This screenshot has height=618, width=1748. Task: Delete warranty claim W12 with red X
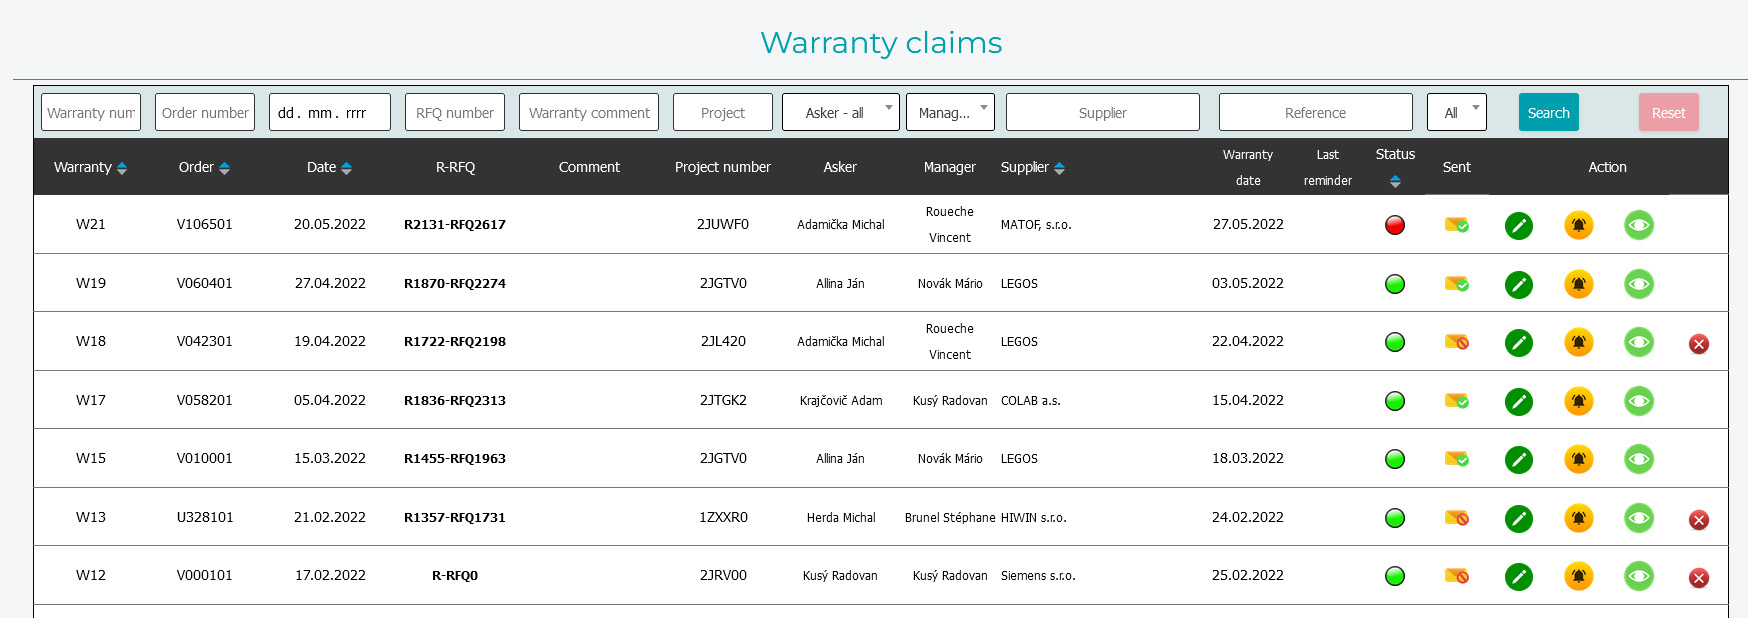pos(1698,578)
